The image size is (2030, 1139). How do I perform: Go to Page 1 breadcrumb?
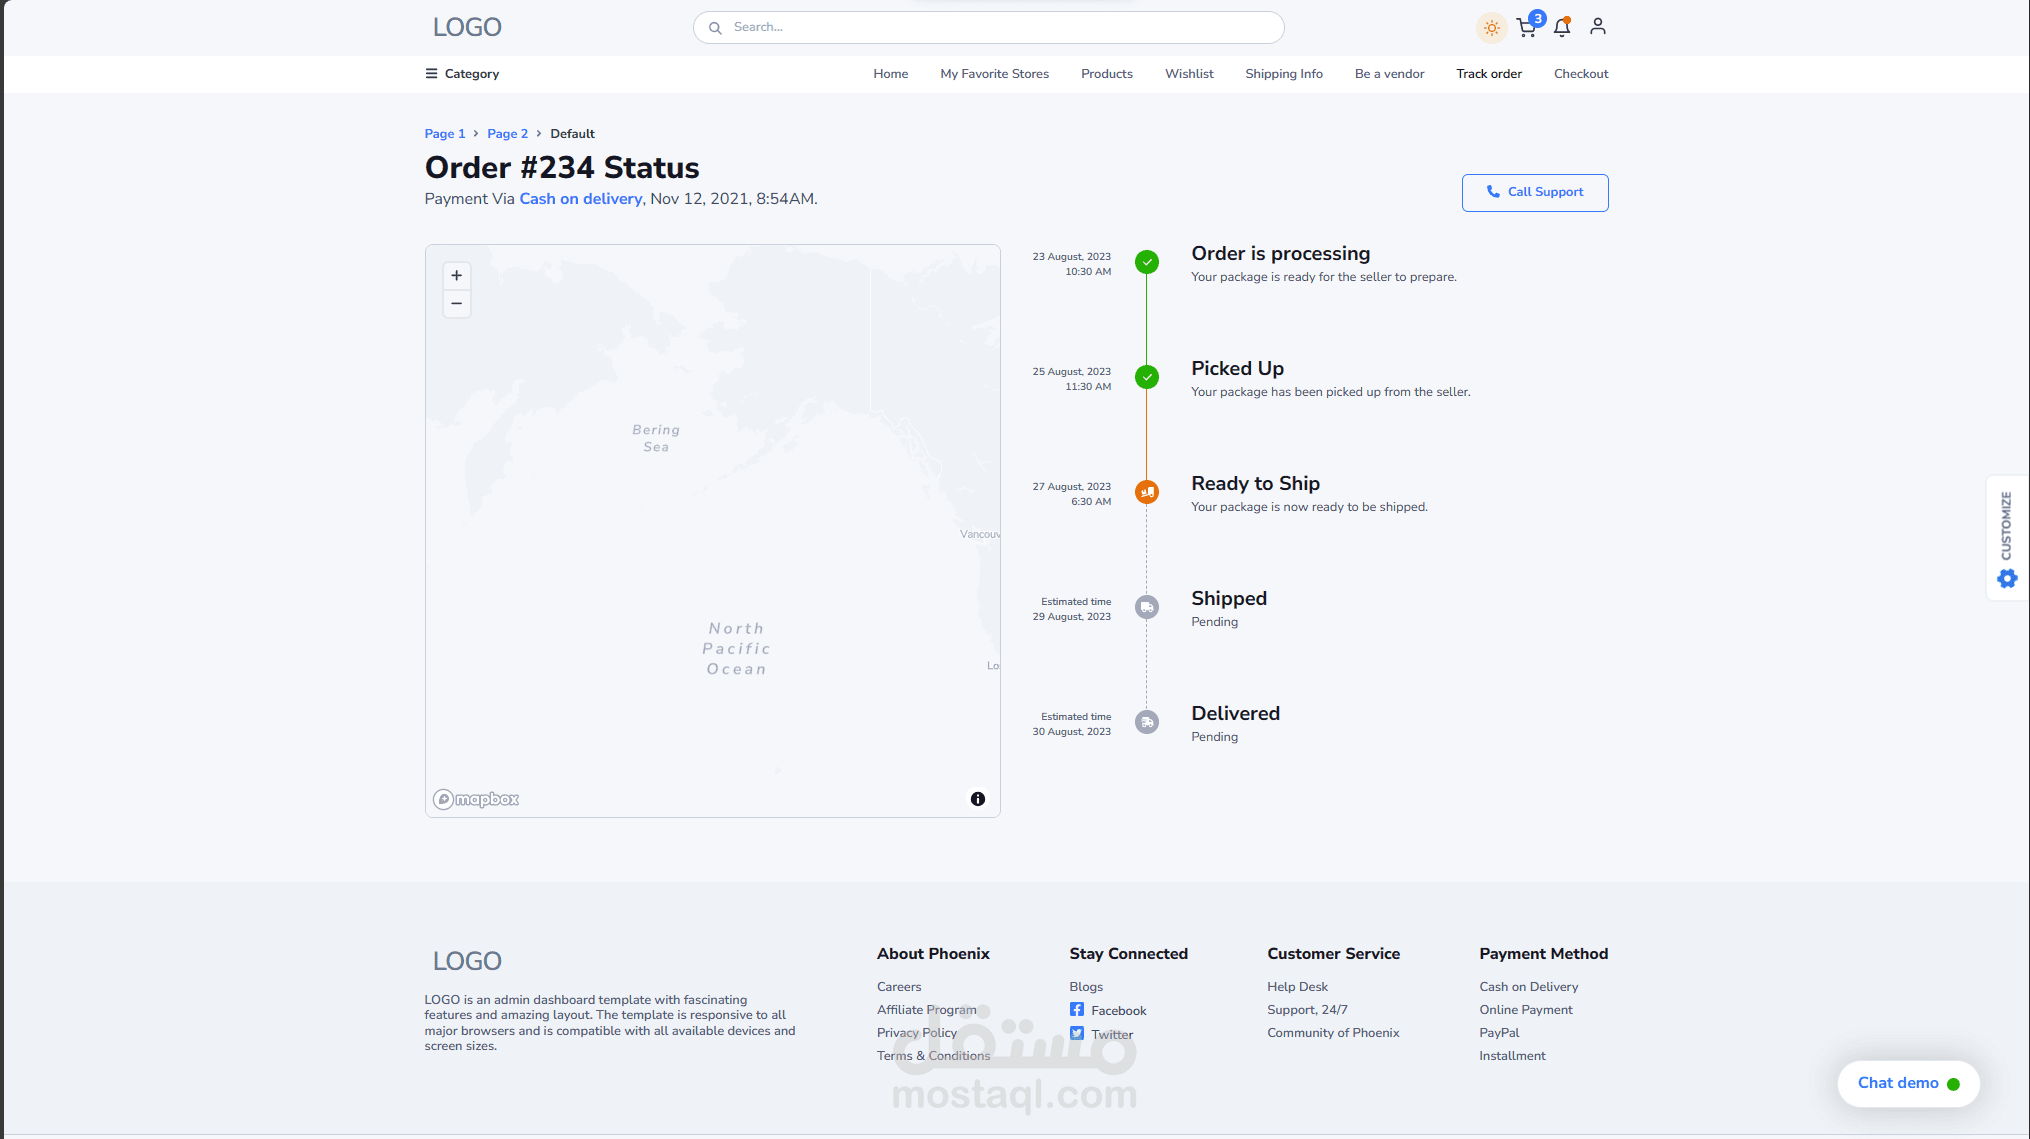(x=444, y=134)
